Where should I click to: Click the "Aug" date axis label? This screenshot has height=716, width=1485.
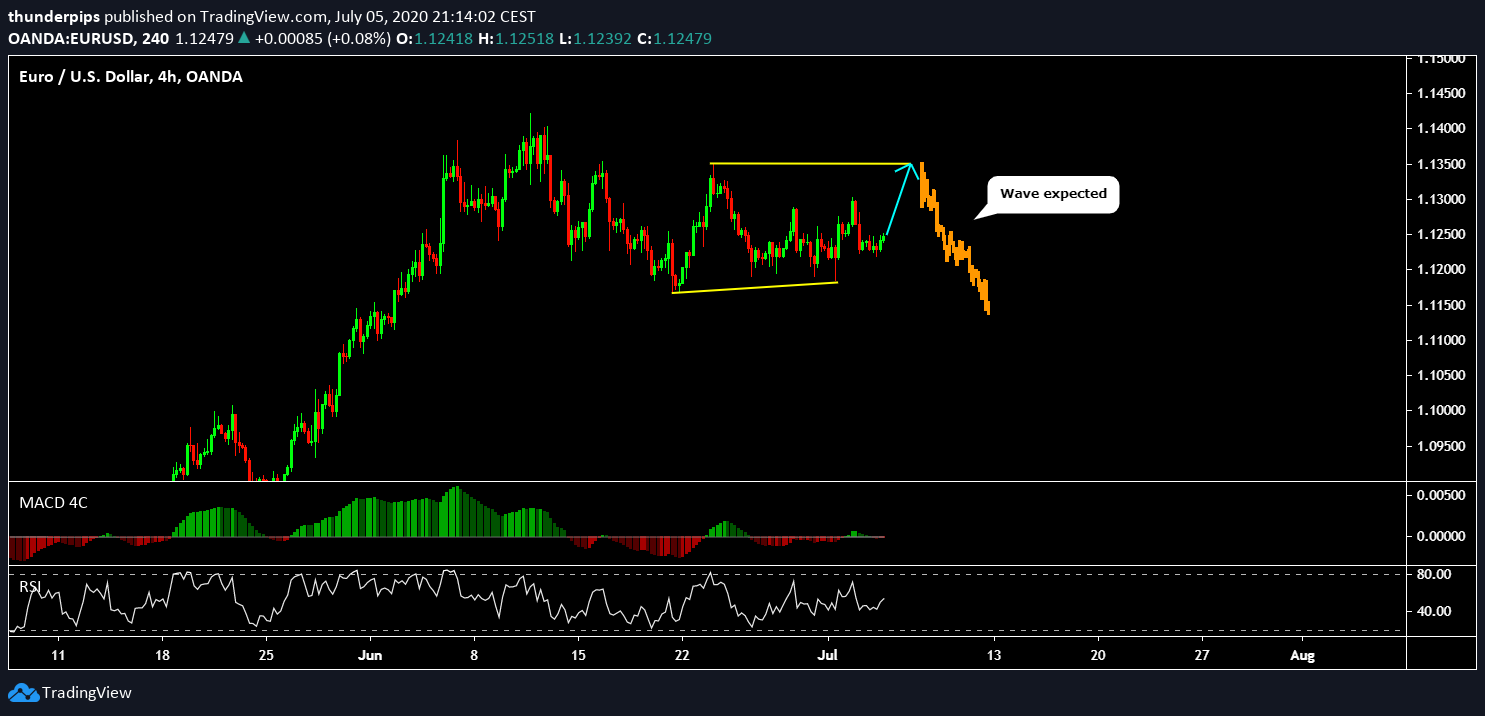[x=1303, y=656]
